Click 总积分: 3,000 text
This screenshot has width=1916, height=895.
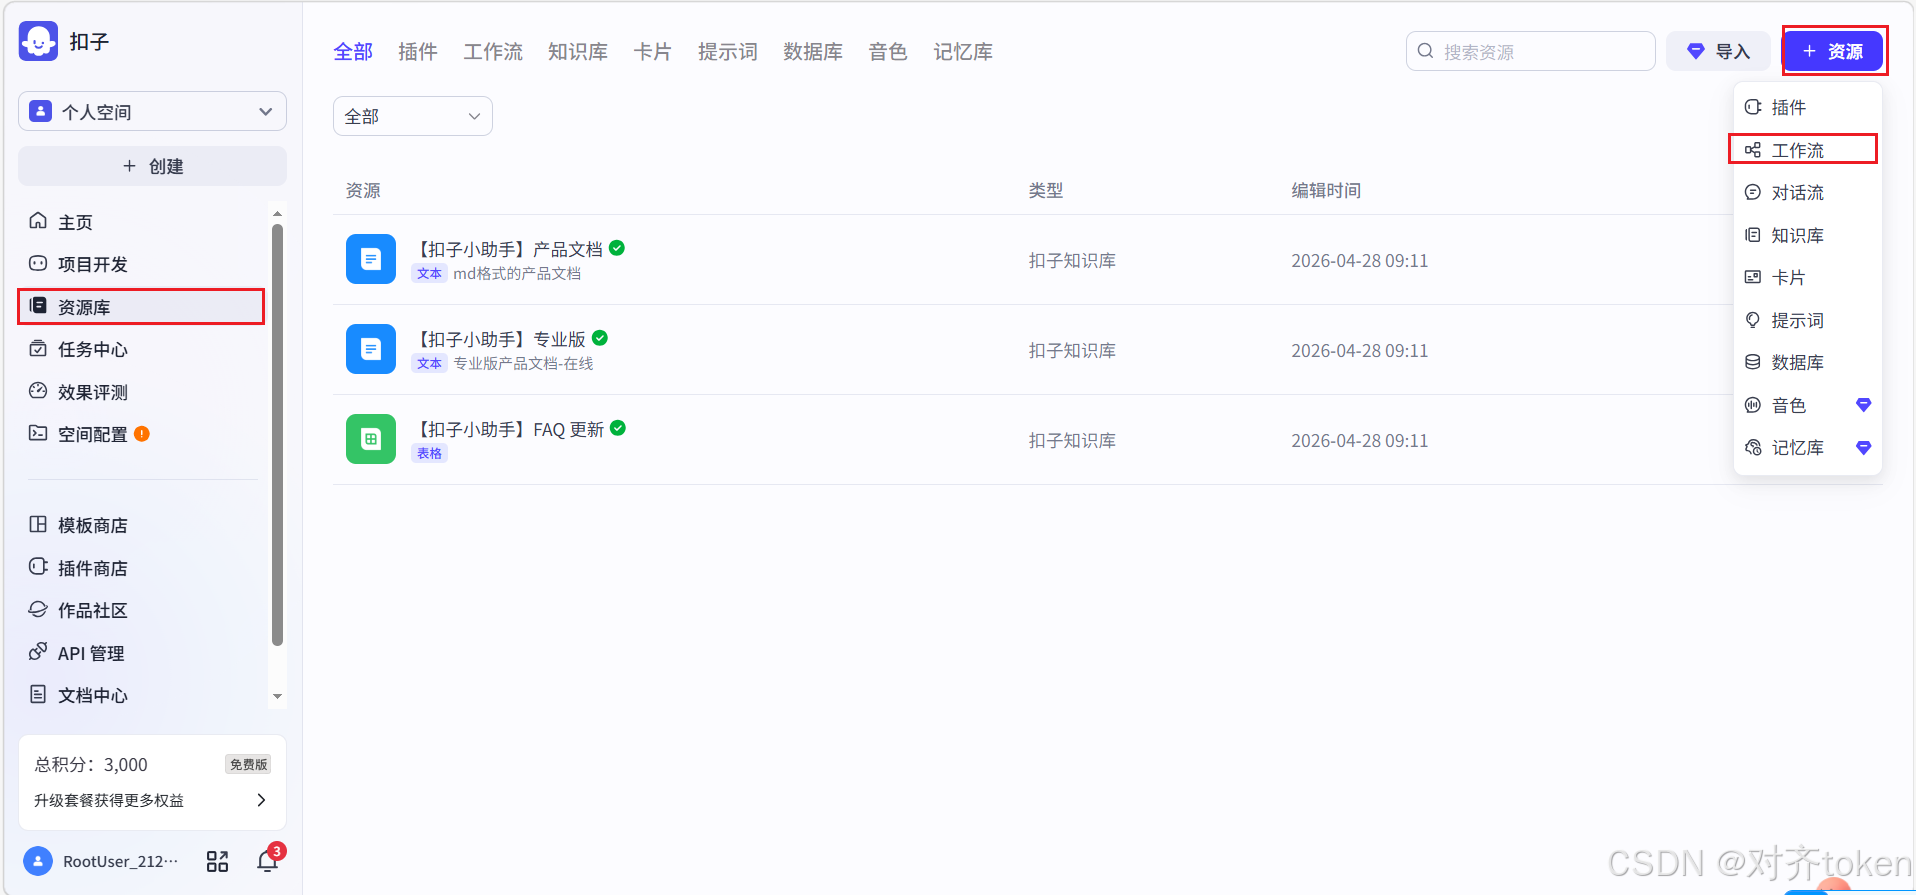click(91, 764)
